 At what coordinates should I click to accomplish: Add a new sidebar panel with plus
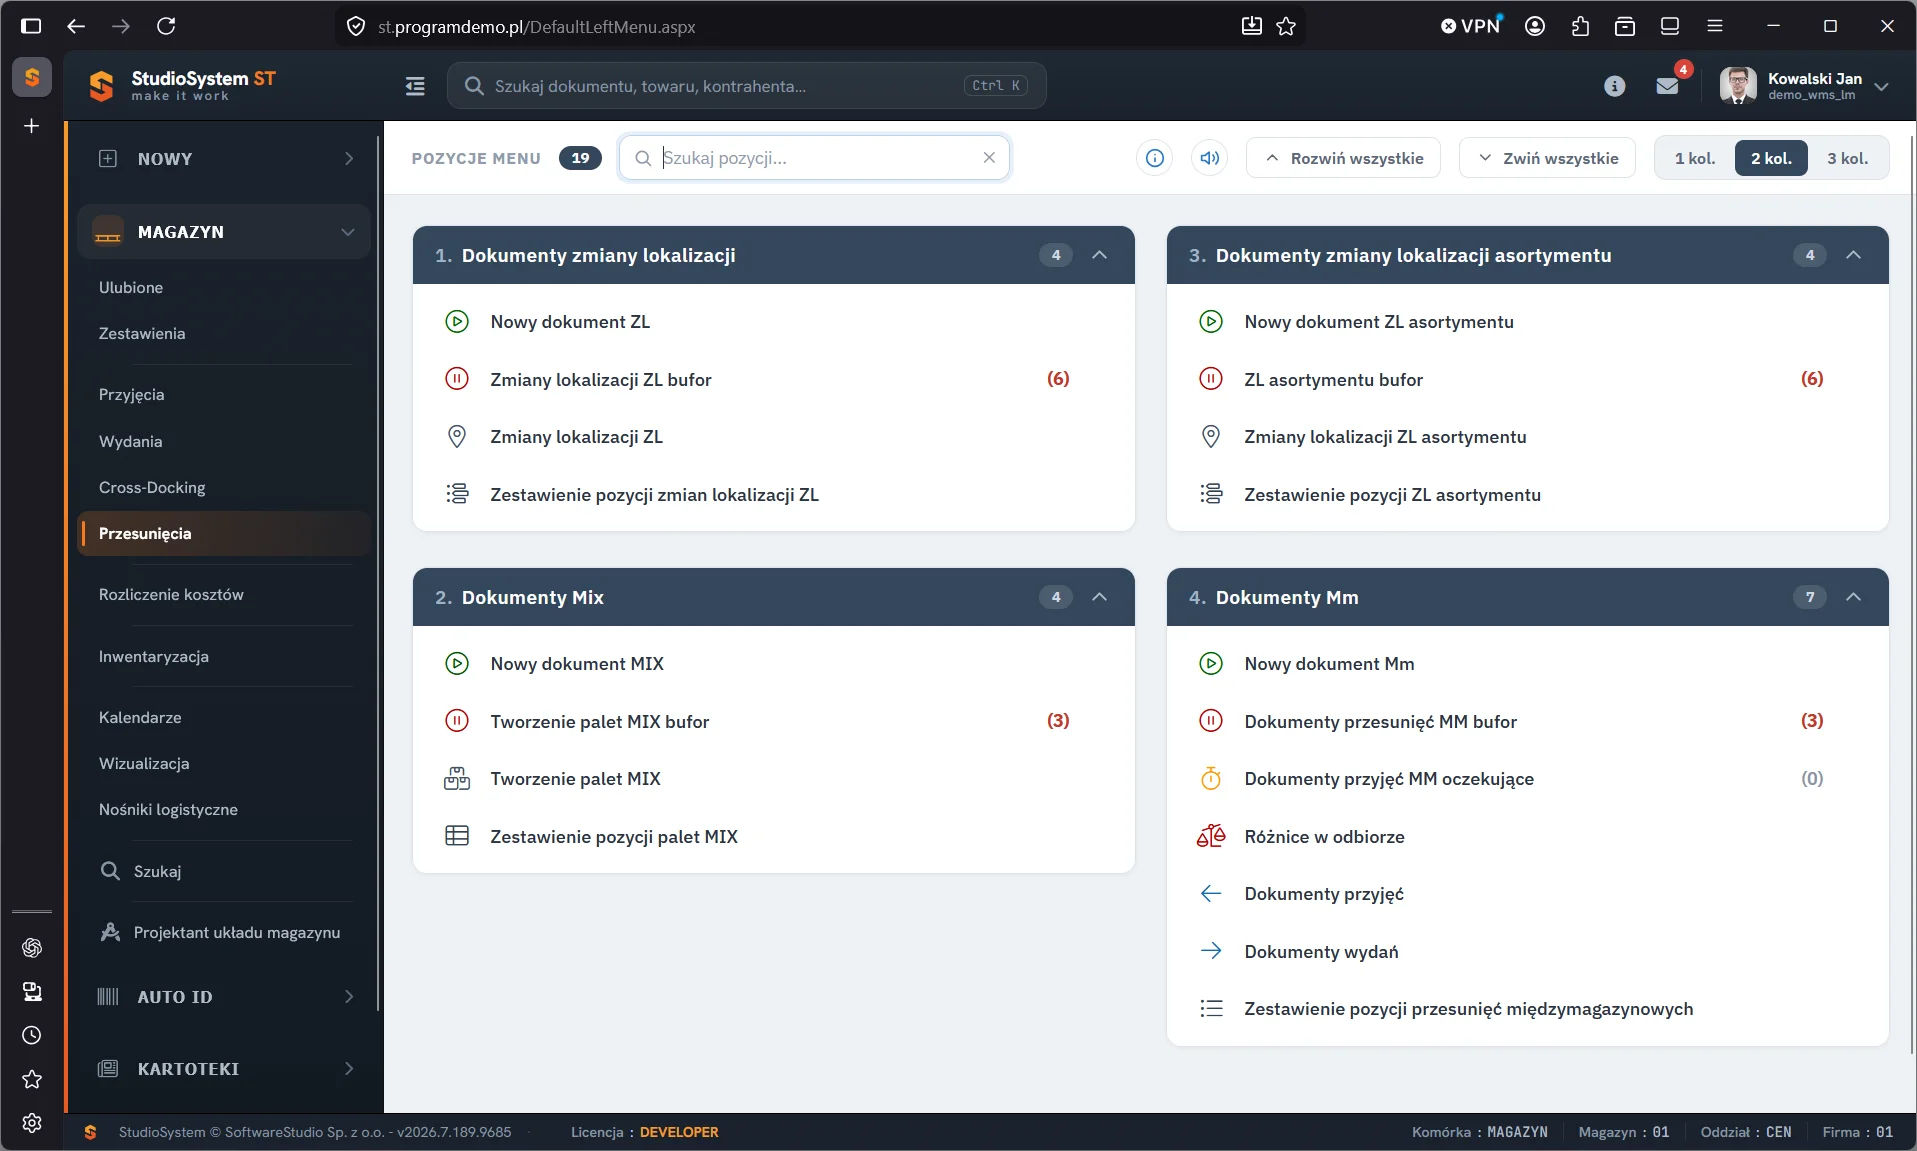(32, 126)
